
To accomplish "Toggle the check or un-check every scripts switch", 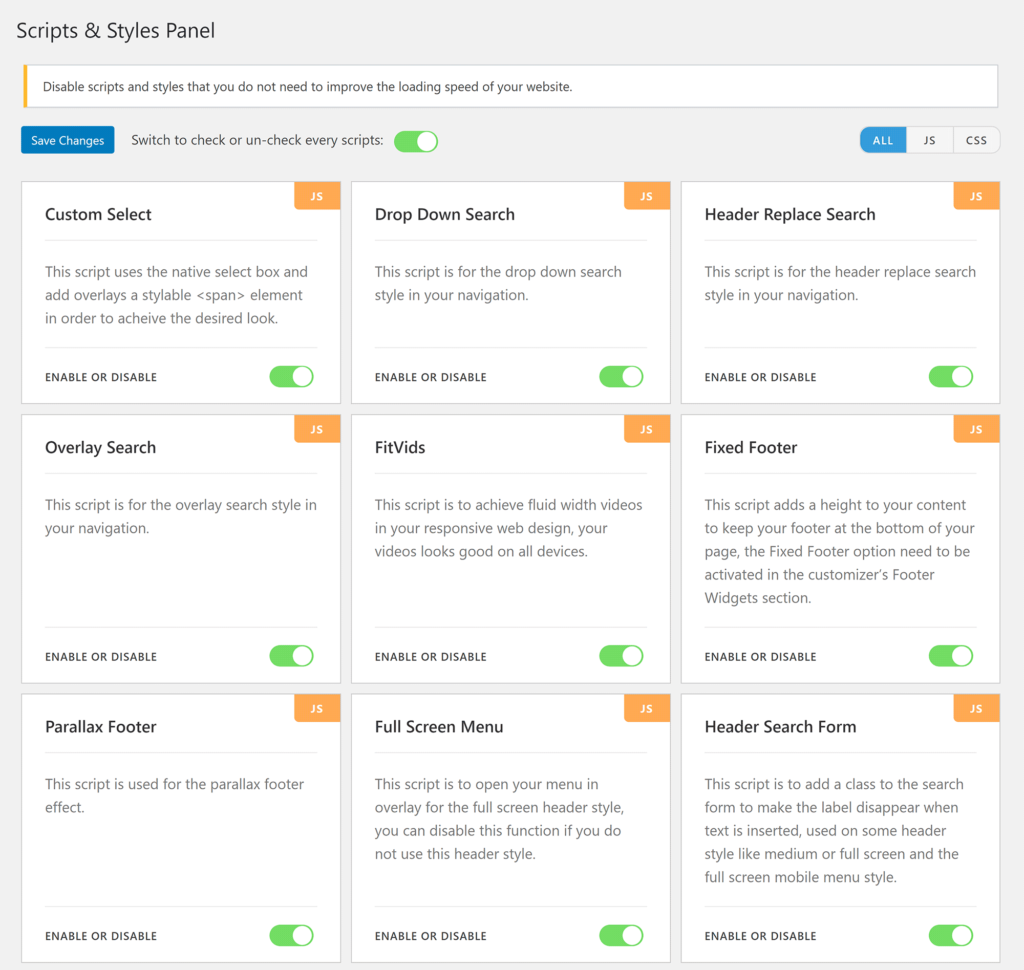I will (416, 141).
